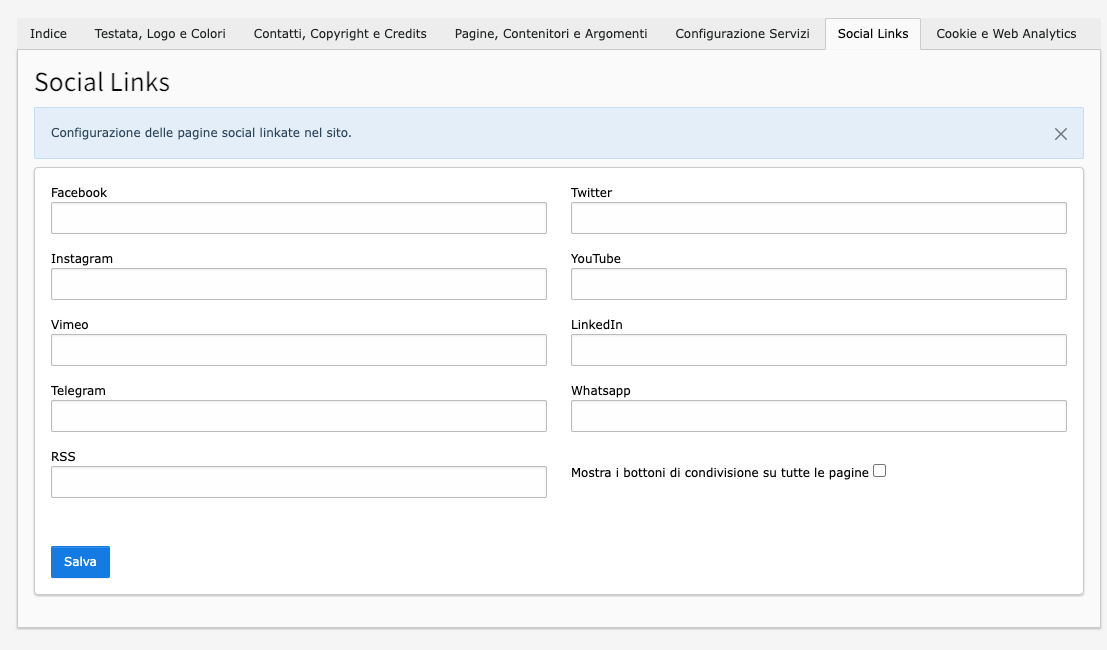Viewport: 1107px width, 650px height.
Task: Open Pagine, Contenitori e Argomenti tab
Action: [x=551, y=34]
